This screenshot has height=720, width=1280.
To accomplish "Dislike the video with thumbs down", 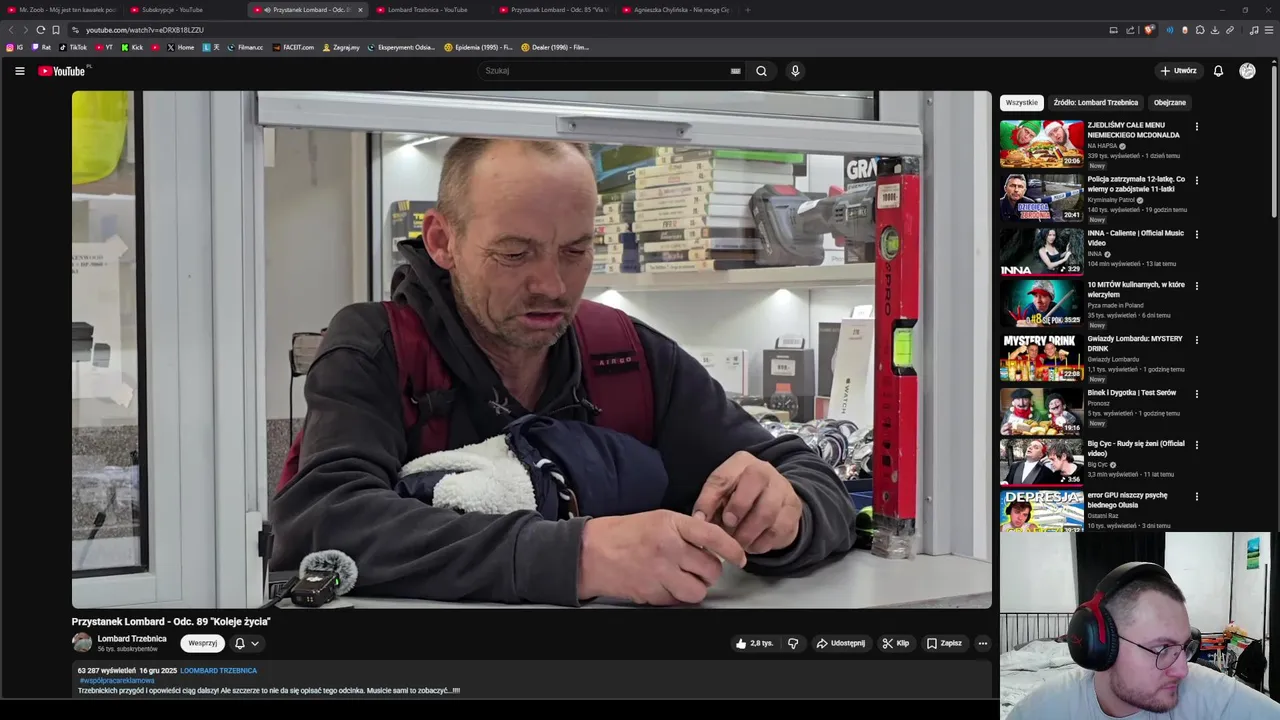I will (x=793, y=643).
